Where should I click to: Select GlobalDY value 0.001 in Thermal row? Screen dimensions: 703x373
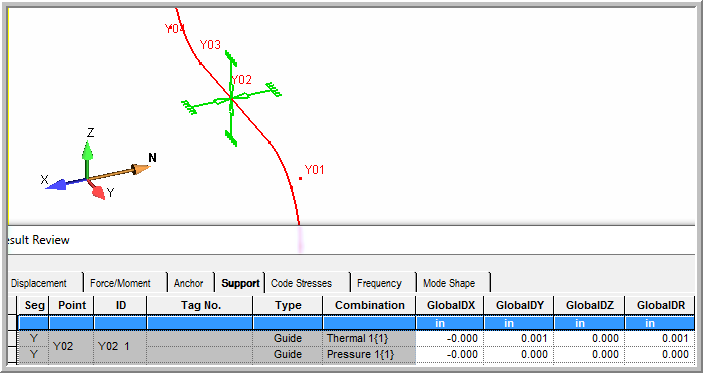click(x=519, y=338)
